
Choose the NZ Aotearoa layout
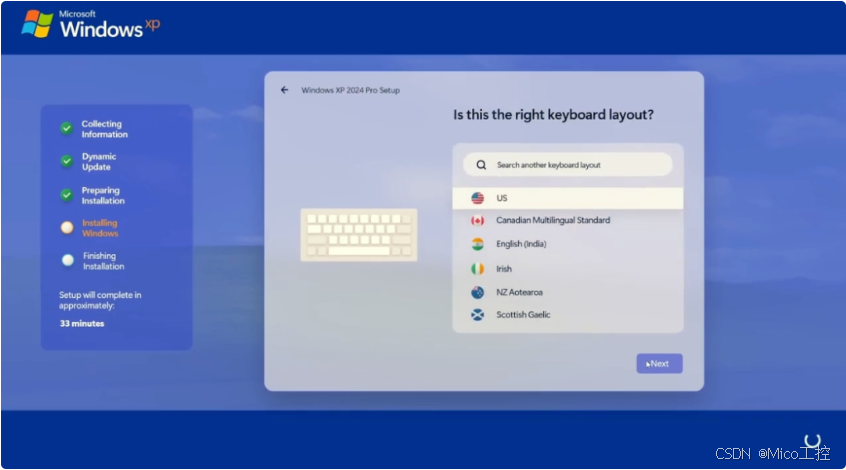568,292
